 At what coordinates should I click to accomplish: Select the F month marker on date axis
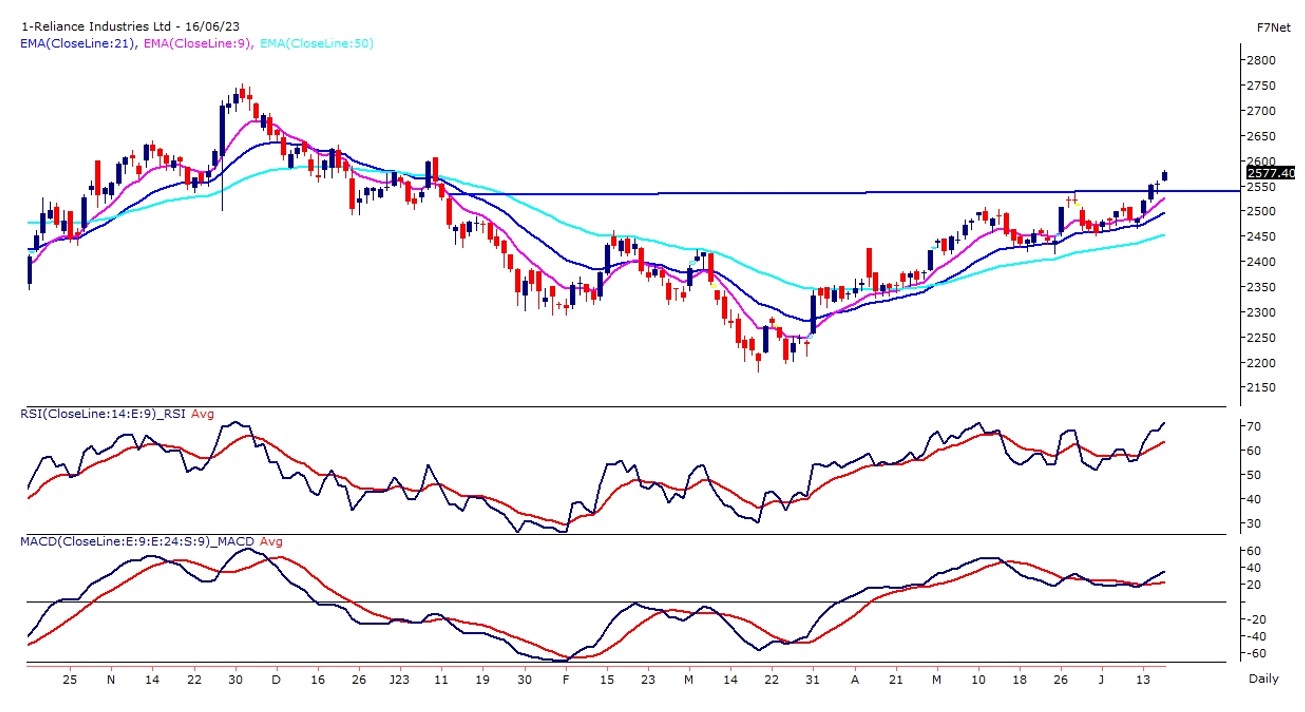click(566, 679)
